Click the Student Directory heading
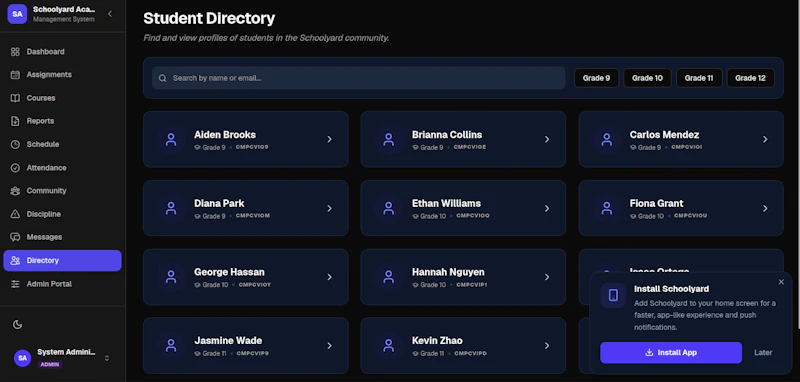 coord(209,19)
